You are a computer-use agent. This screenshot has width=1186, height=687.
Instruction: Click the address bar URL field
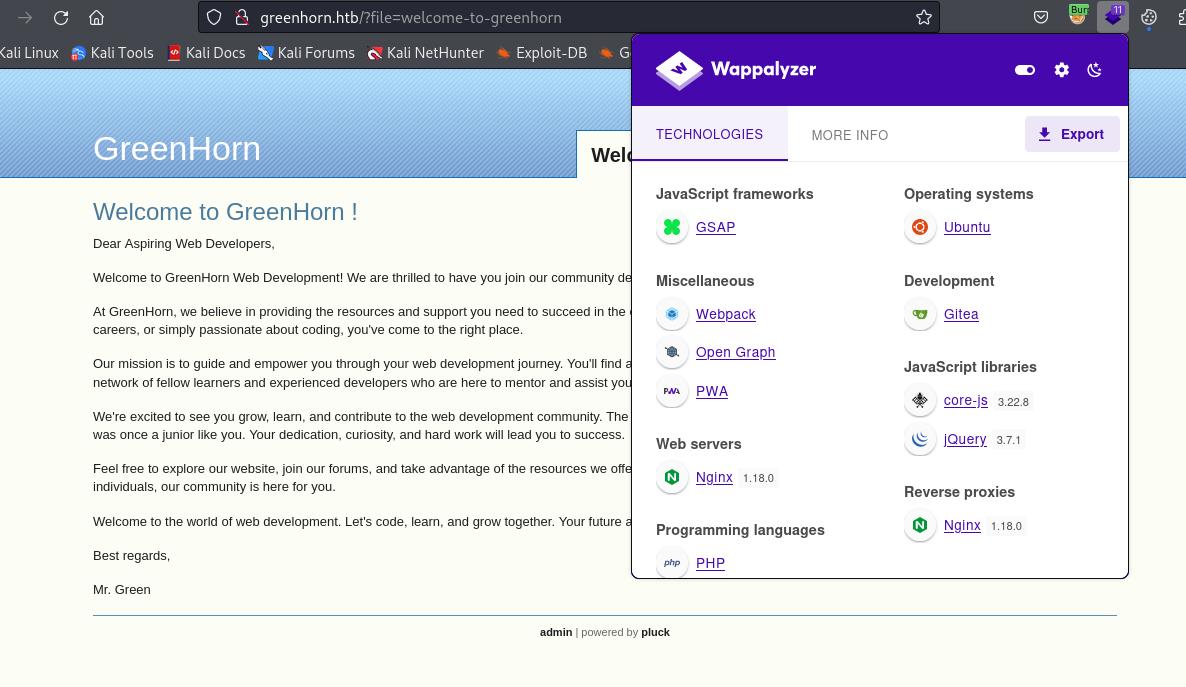(569, 17)
